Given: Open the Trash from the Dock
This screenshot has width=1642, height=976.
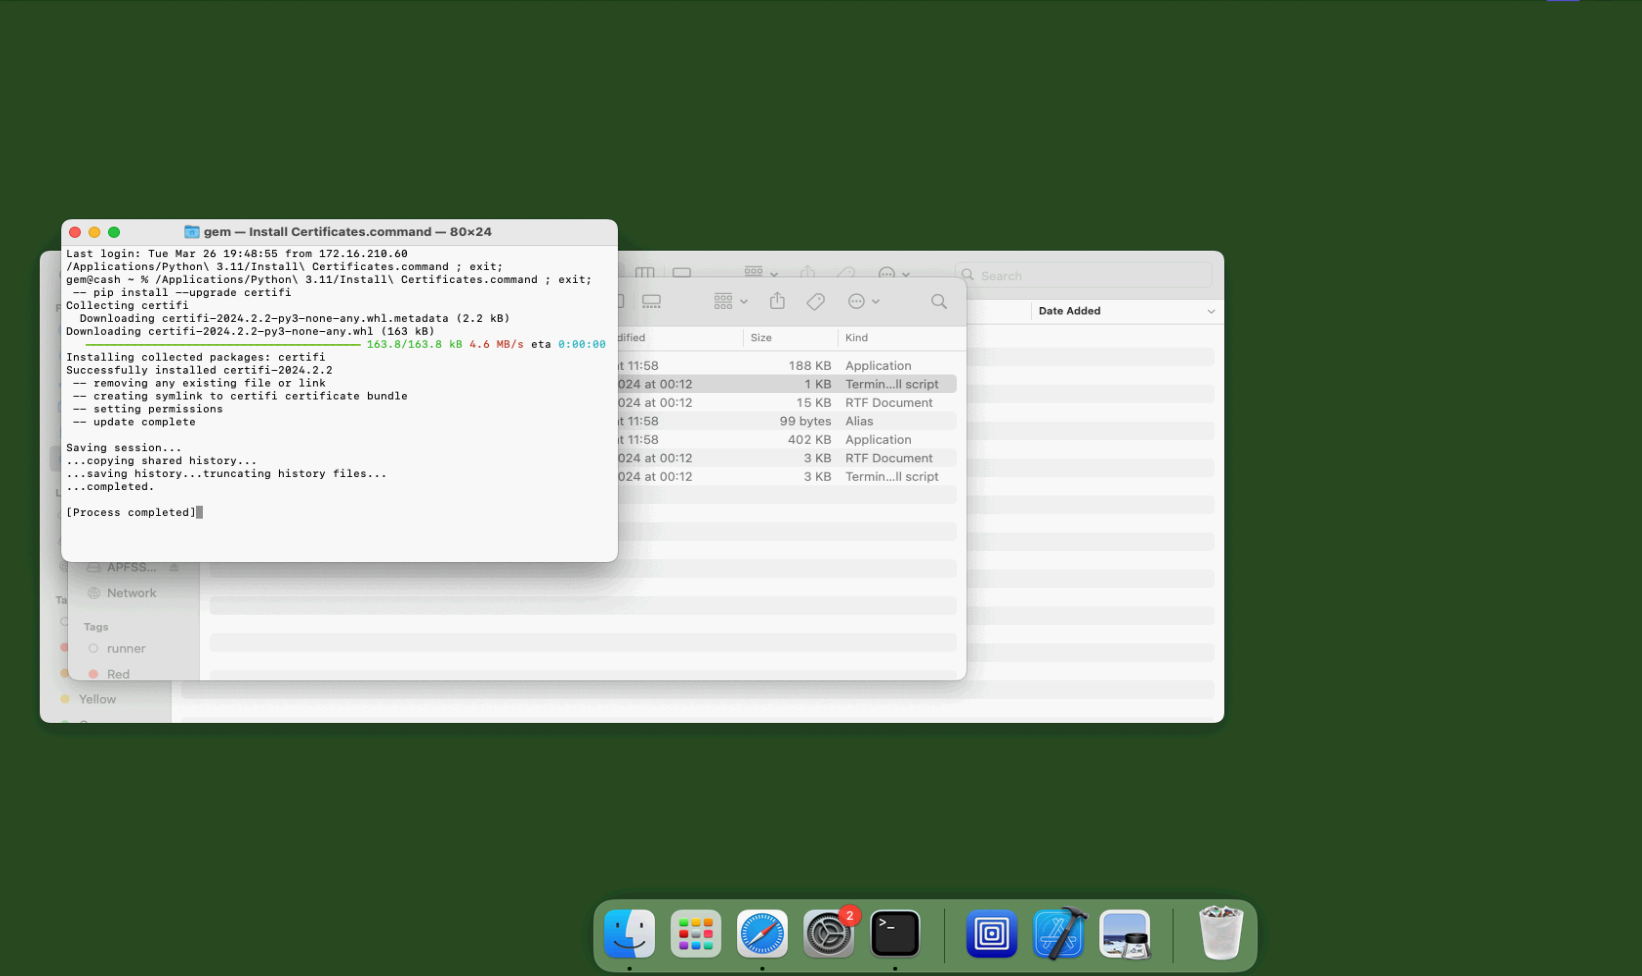Looking at the screenshot, I should [x=1220, y=933].
